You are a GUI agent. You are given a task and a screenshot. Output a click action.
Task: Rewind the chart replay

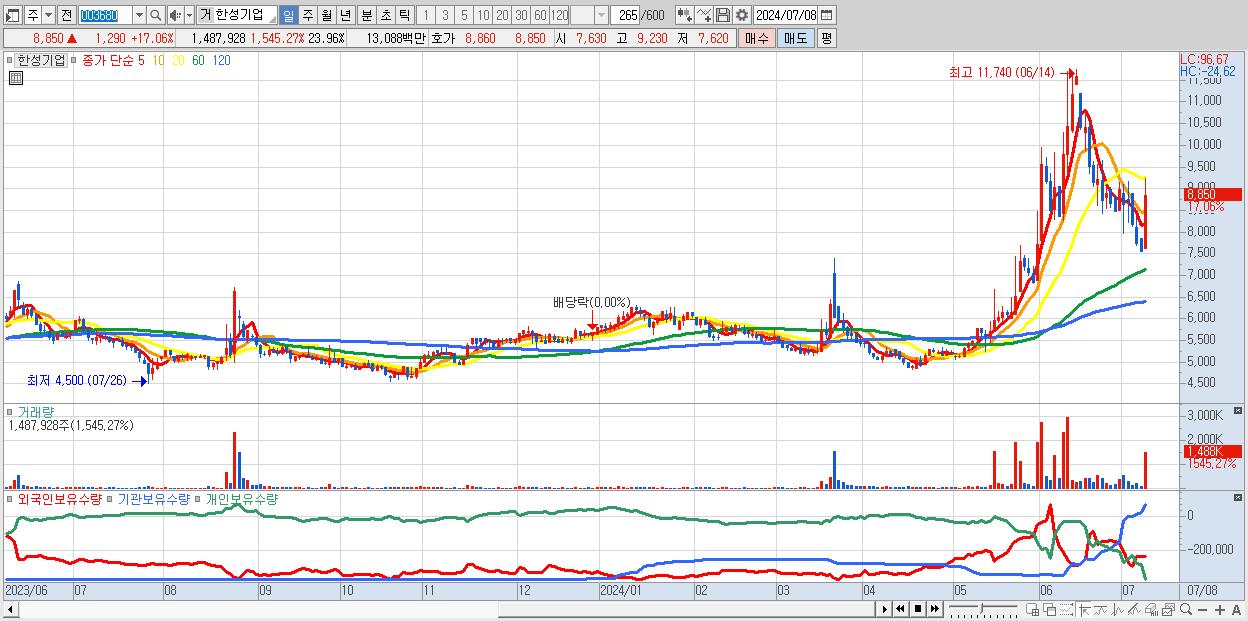pyautogui.click(x=900, y=609)
